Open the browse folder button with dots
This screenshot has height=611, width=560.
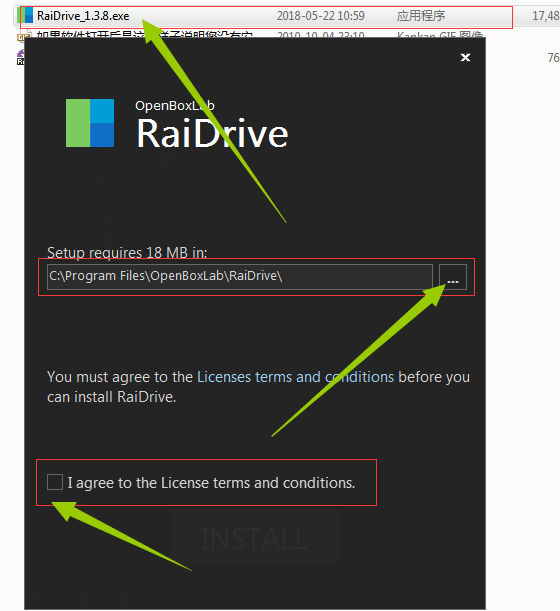click(x=453, y=277)
